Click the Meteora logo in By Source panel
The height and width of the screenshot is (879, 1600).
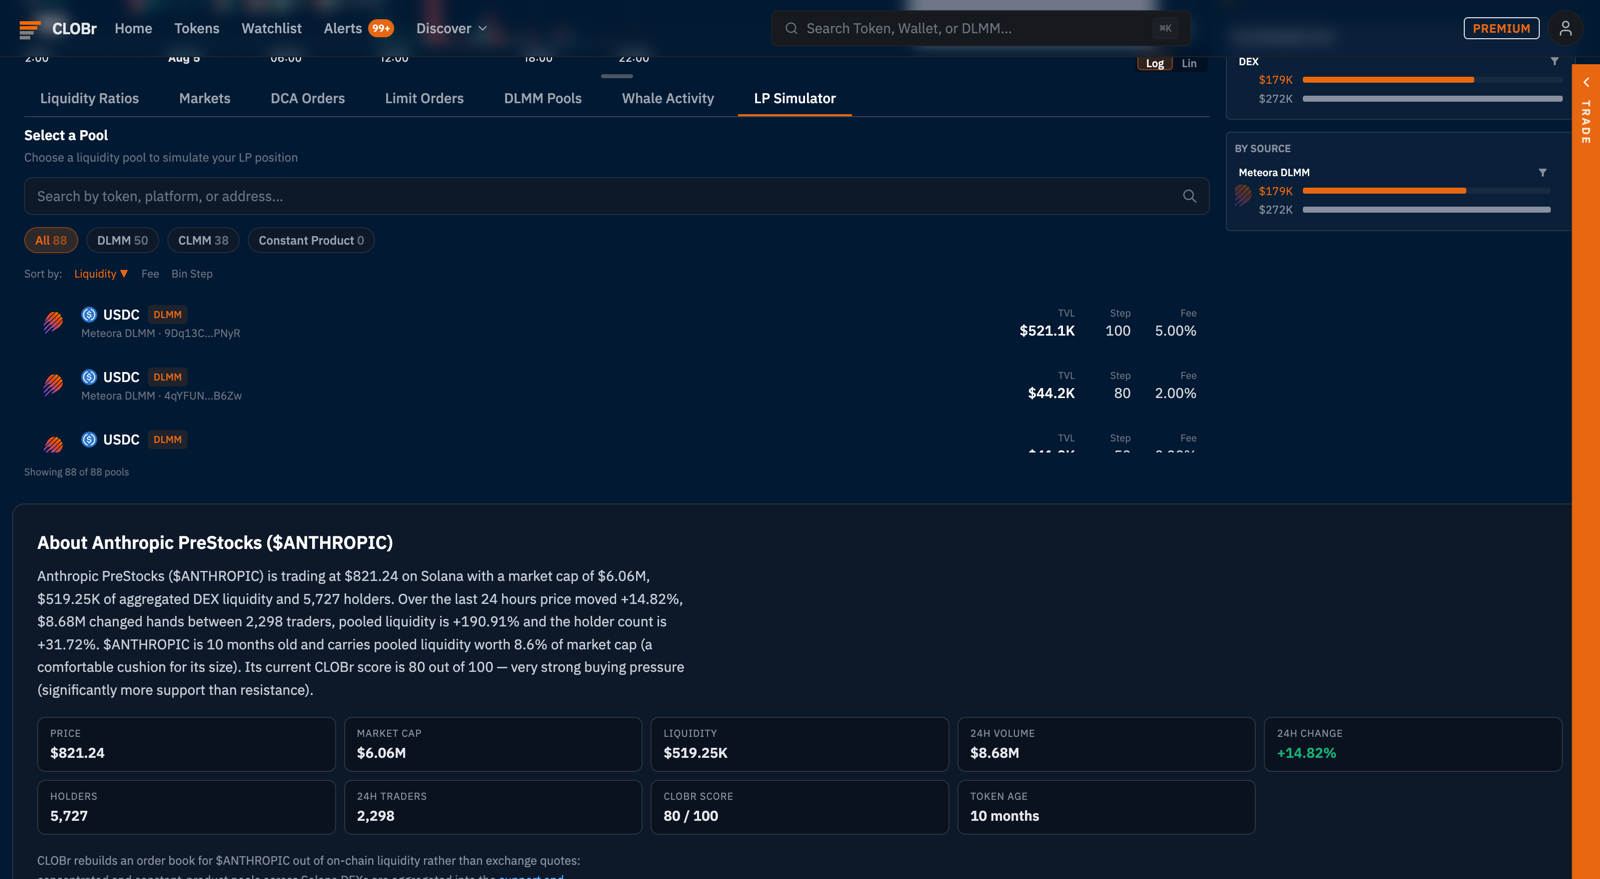[1243, 196]
